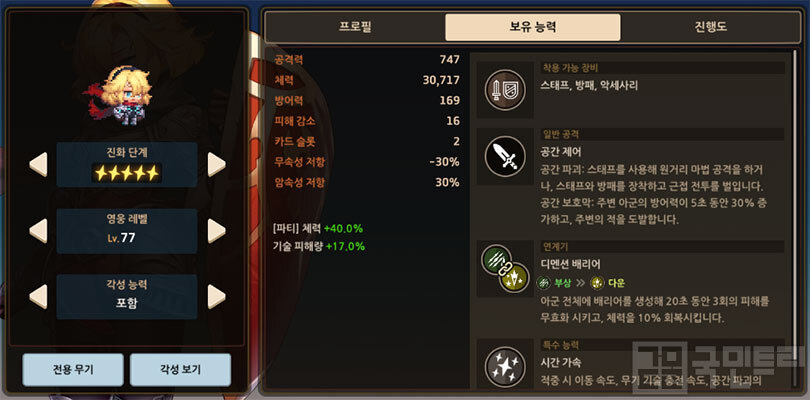Lower hero level with left arrow
The width and height of the screenshot is (810, 400).
38,231
